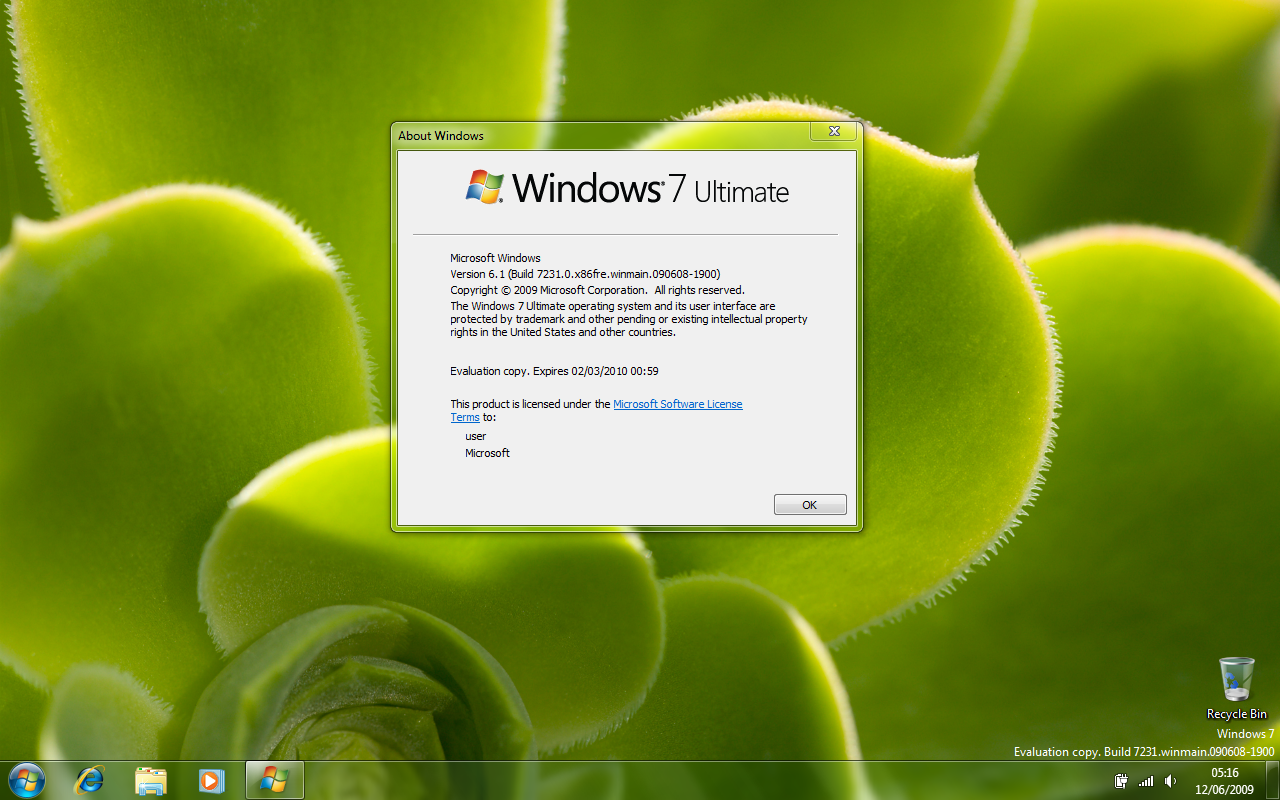Viewport: 1280px width, 800px height.
Task: Click the date 12/06/2009 in the taskbar
Action: click(1225, 789)
